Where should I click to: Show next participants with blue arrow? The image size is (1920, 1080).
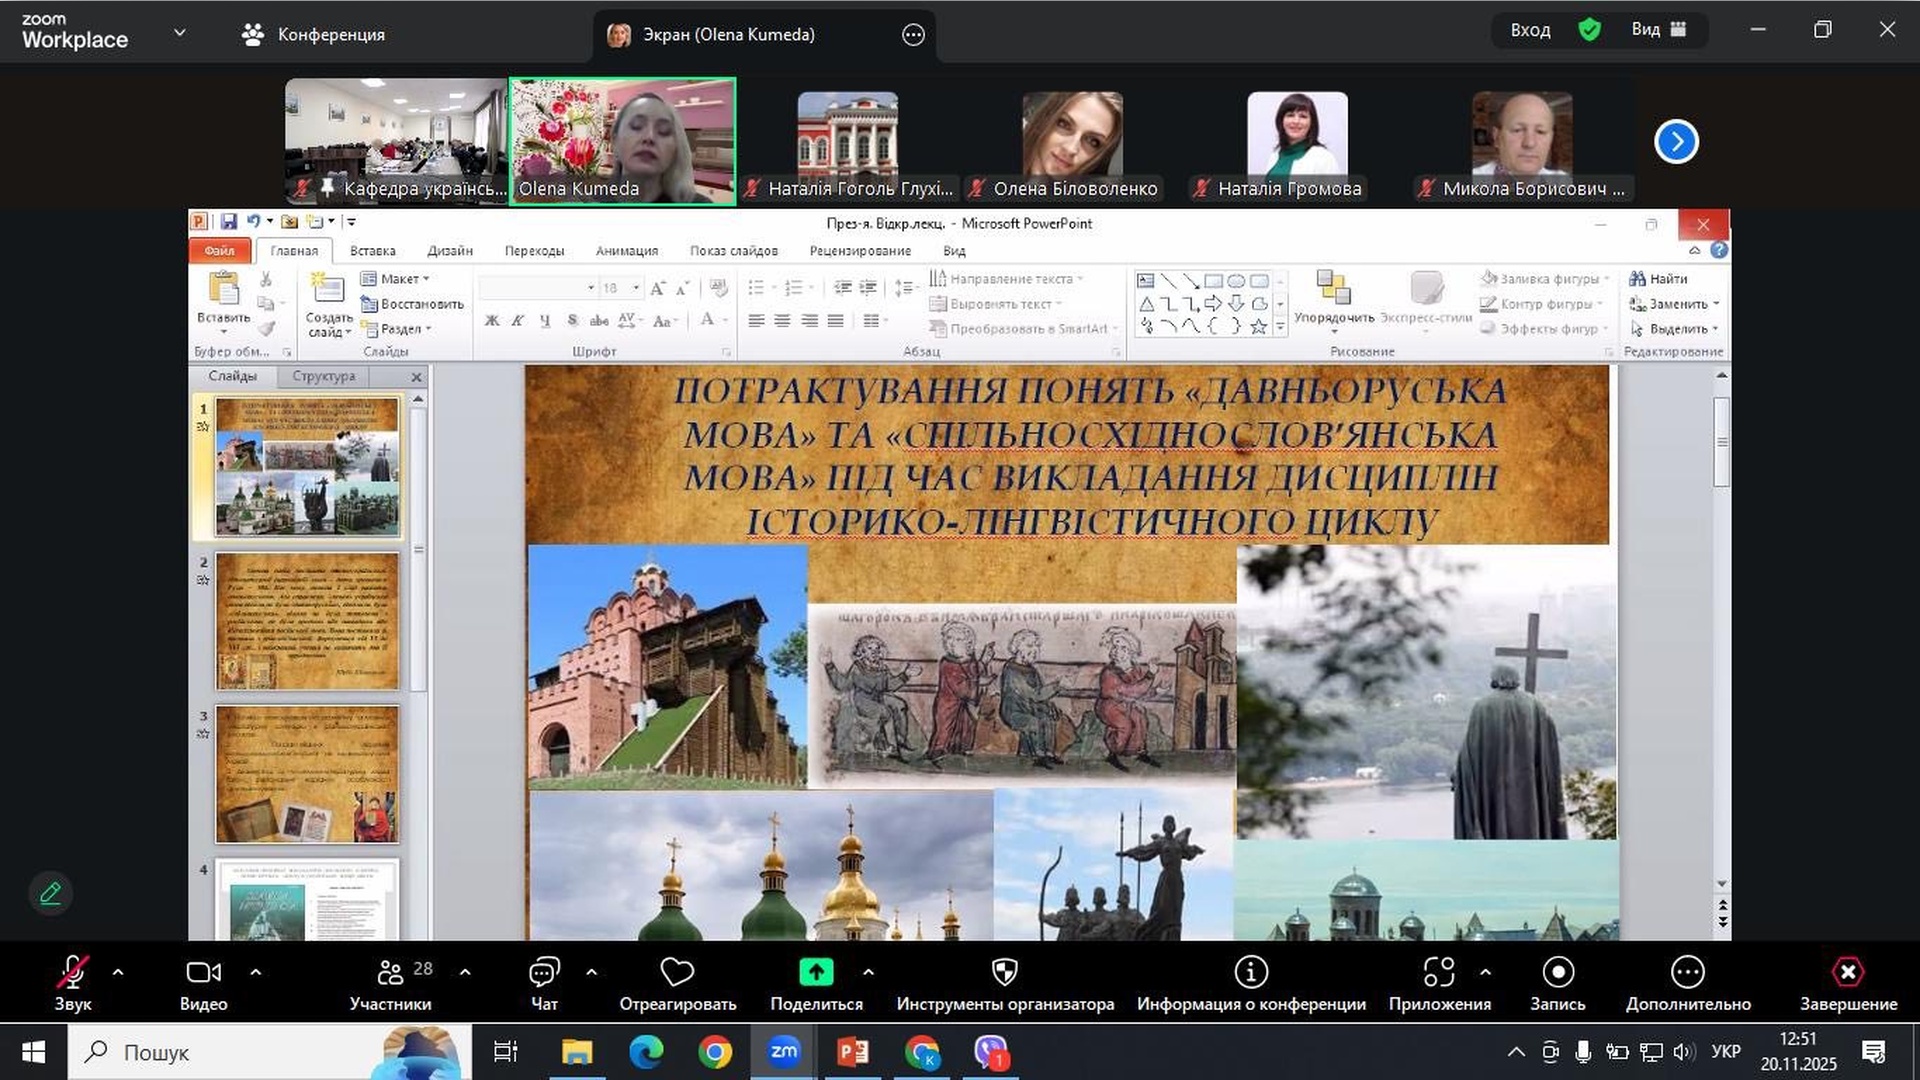(x=1676, y=142)
